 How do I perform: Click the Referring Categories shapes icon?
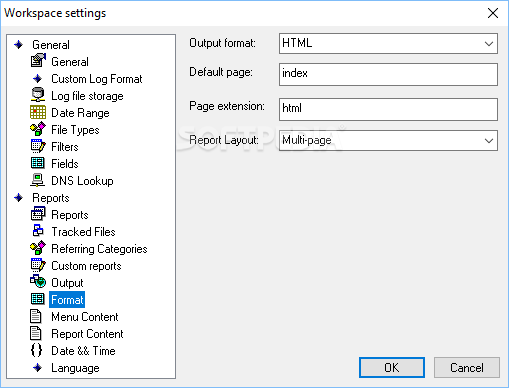point(38,248)
